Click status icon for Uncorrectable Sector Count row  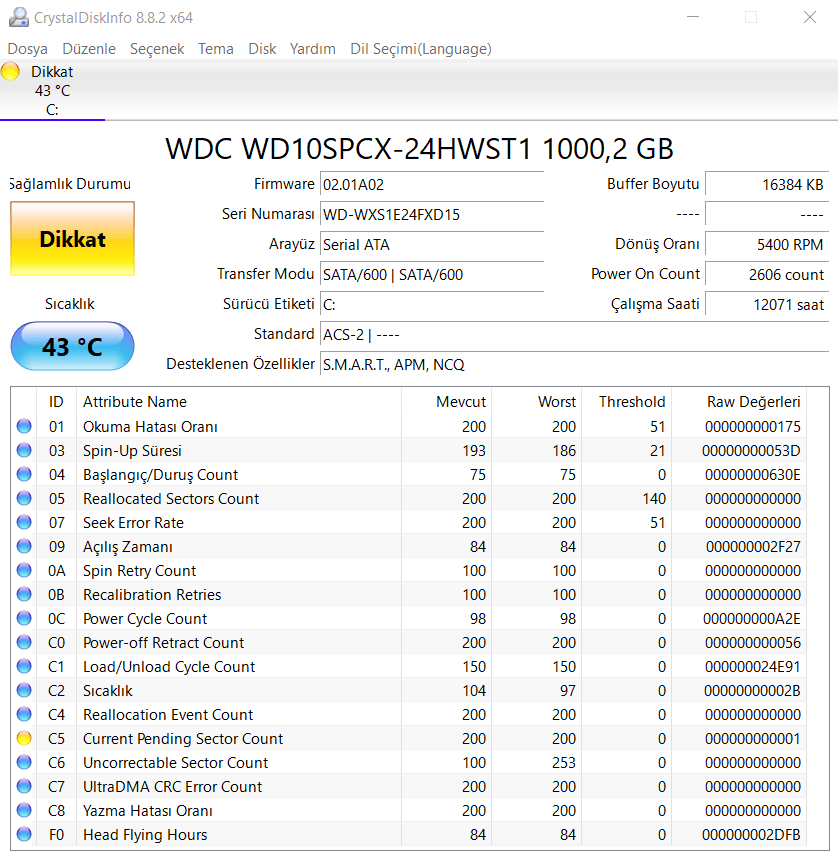pyautogui.click(x=24, y=762)
